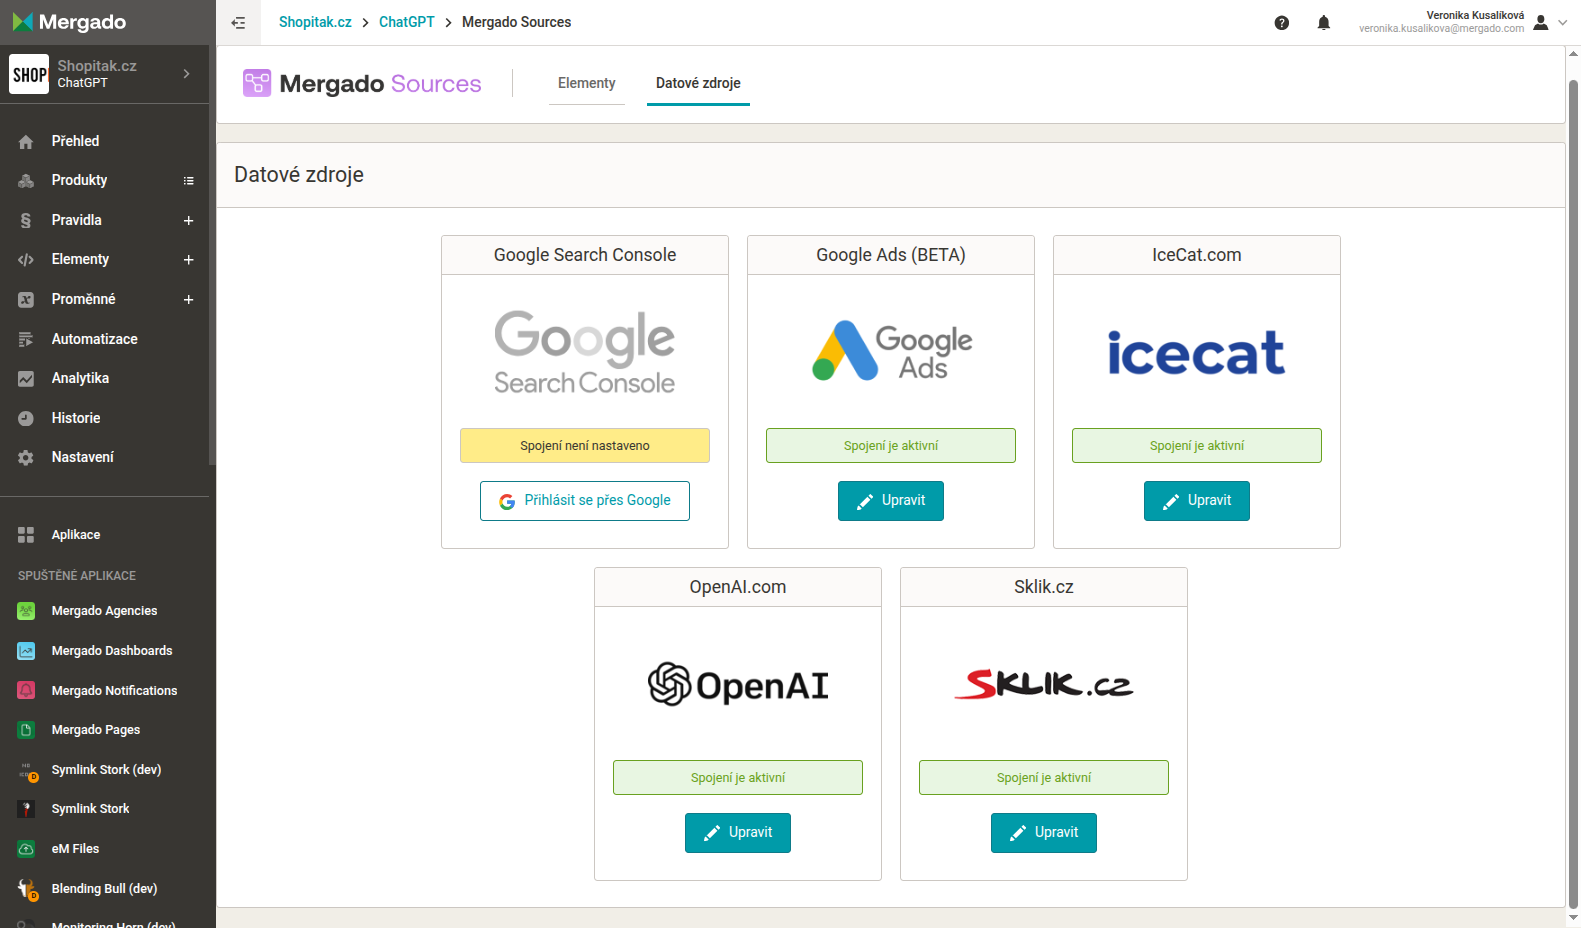Open the Shopitak.cz shop switcher chevron
This screenshot has height=928, width=1581.
(x=187, y=73)
